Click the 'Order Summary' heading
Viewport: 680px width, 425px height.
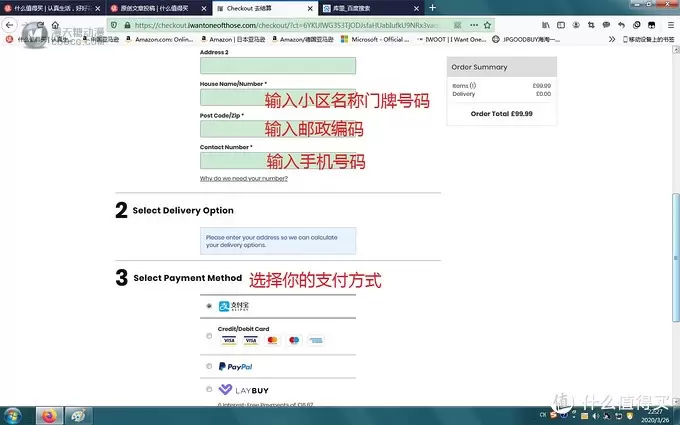479,67
